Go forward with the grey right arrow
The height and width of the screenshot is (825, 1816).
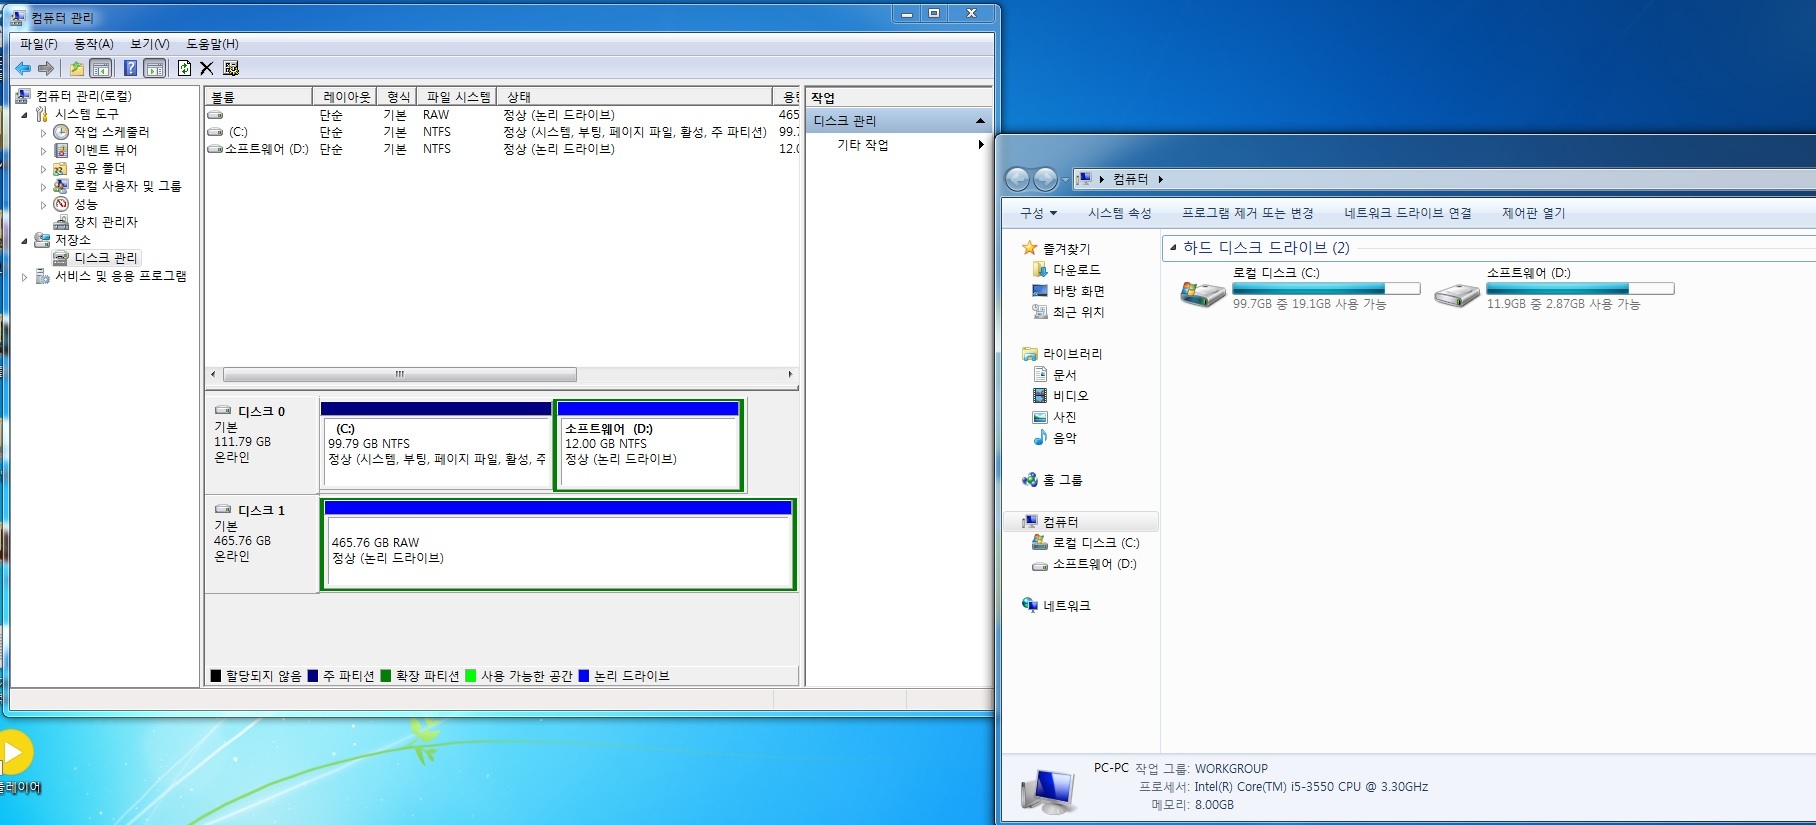46,68
